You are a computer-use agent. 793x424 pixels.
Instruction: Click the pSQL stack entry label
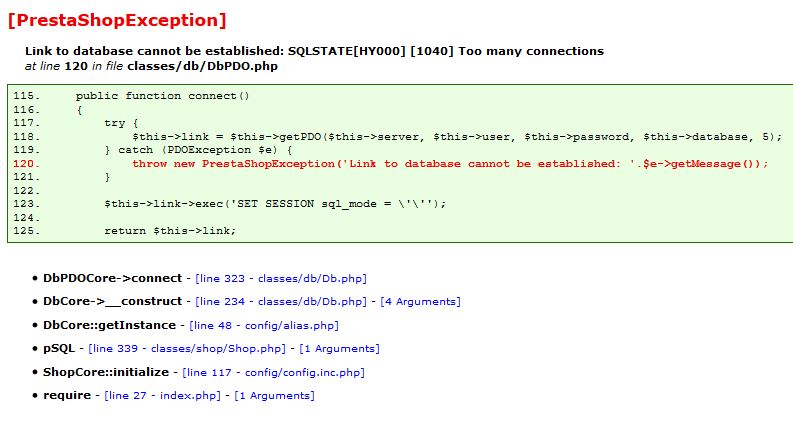(59, 348)
